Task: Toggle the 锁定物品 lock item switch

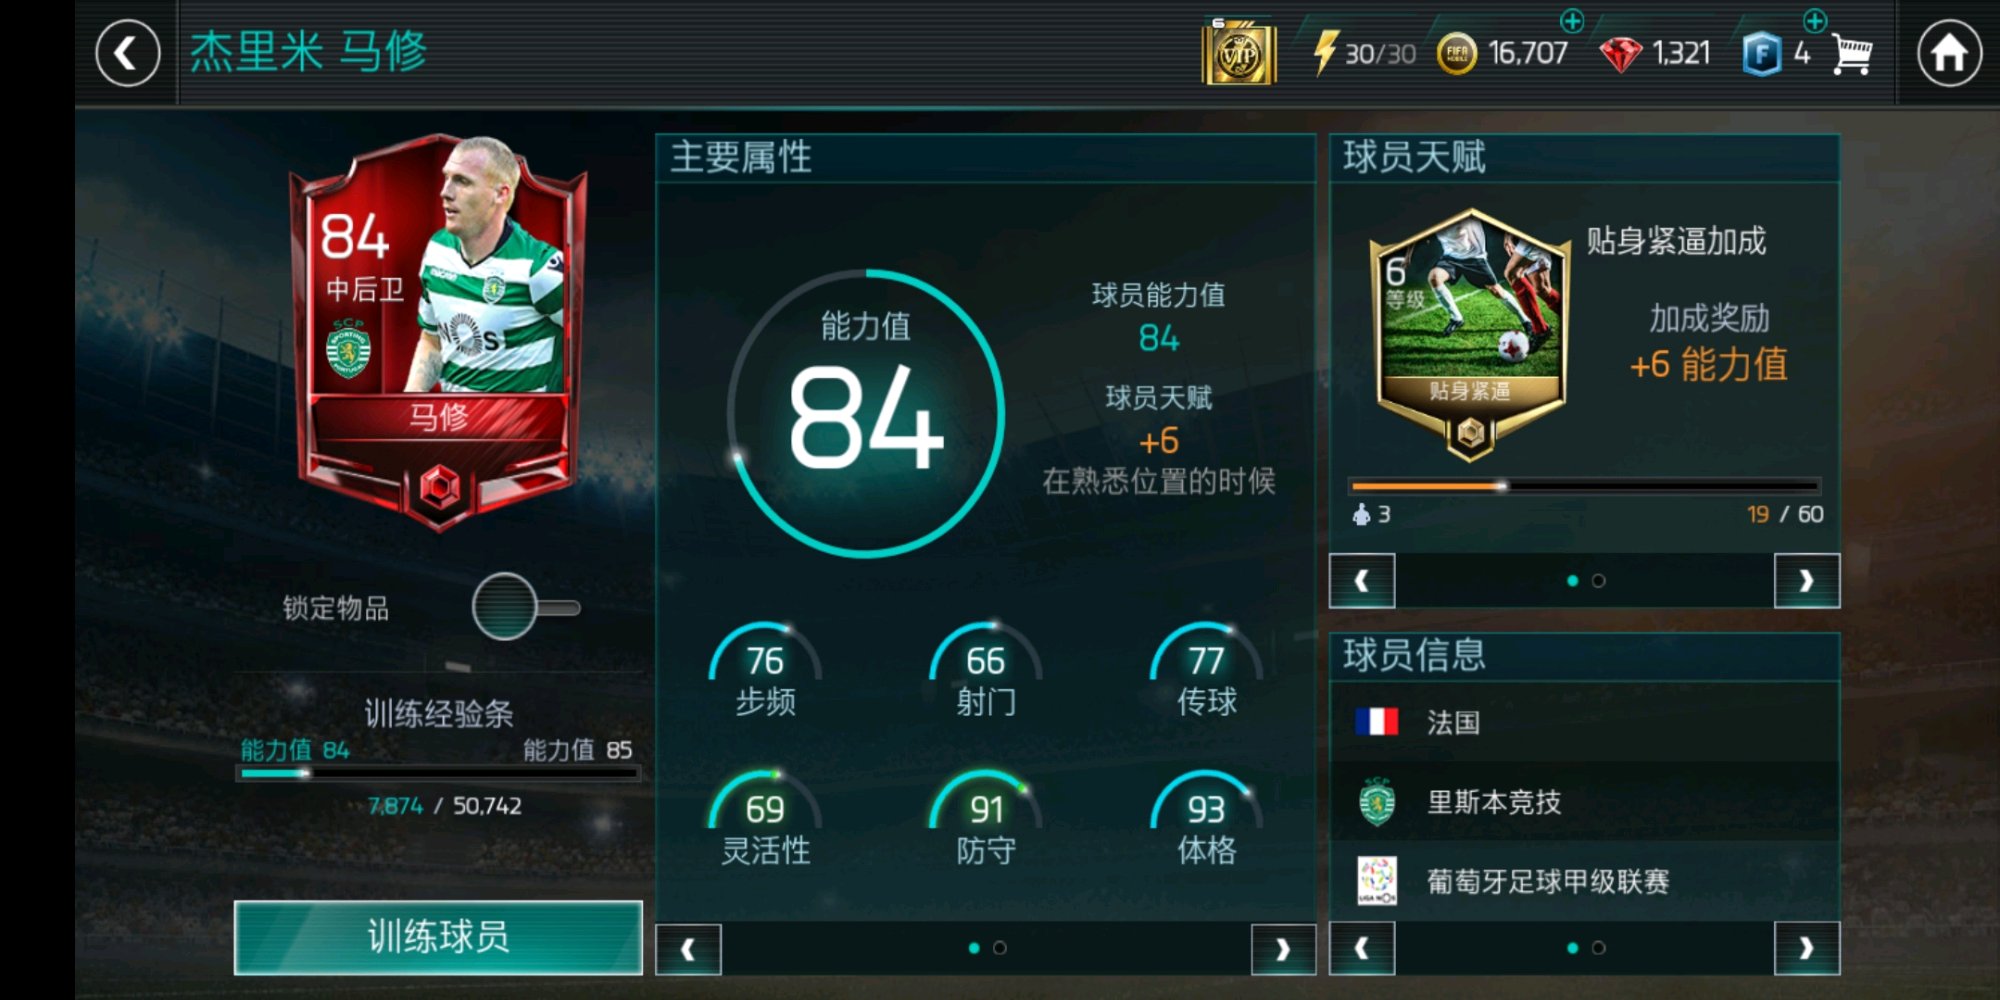Action: pos(526,606)
